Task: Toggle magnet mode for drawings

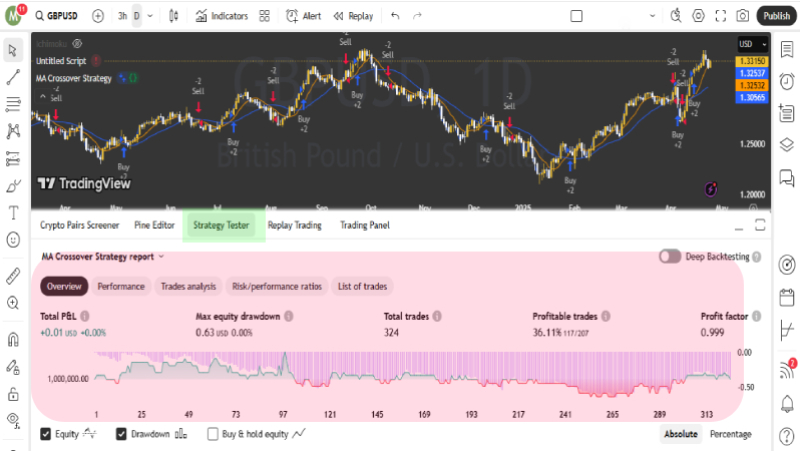Action: [x=13, y=339]
